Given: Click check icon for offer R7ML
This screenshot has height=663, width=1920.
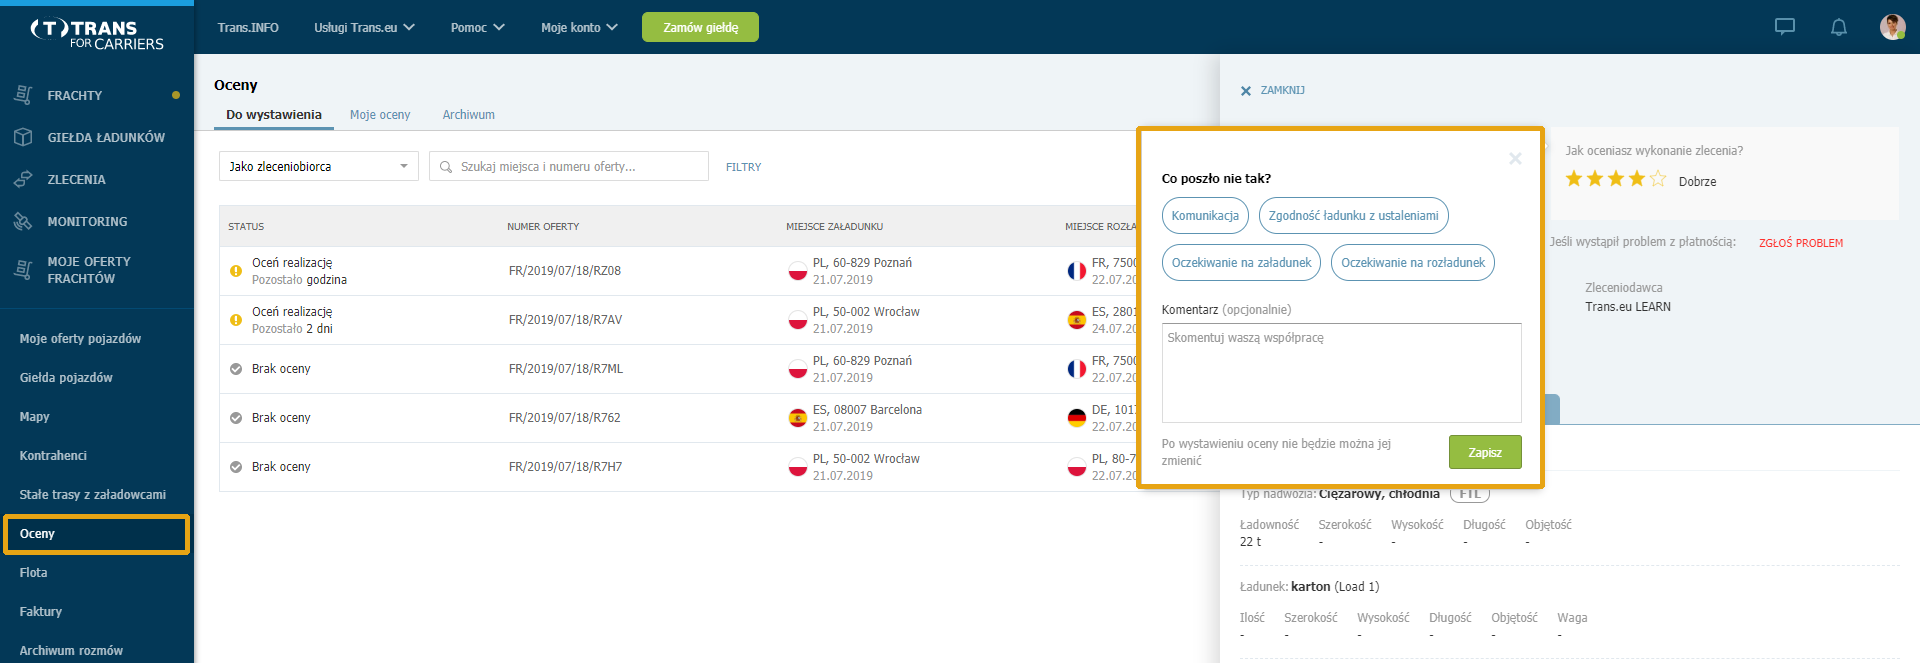Looking at the screenshot, I should [x=236, y=369].
